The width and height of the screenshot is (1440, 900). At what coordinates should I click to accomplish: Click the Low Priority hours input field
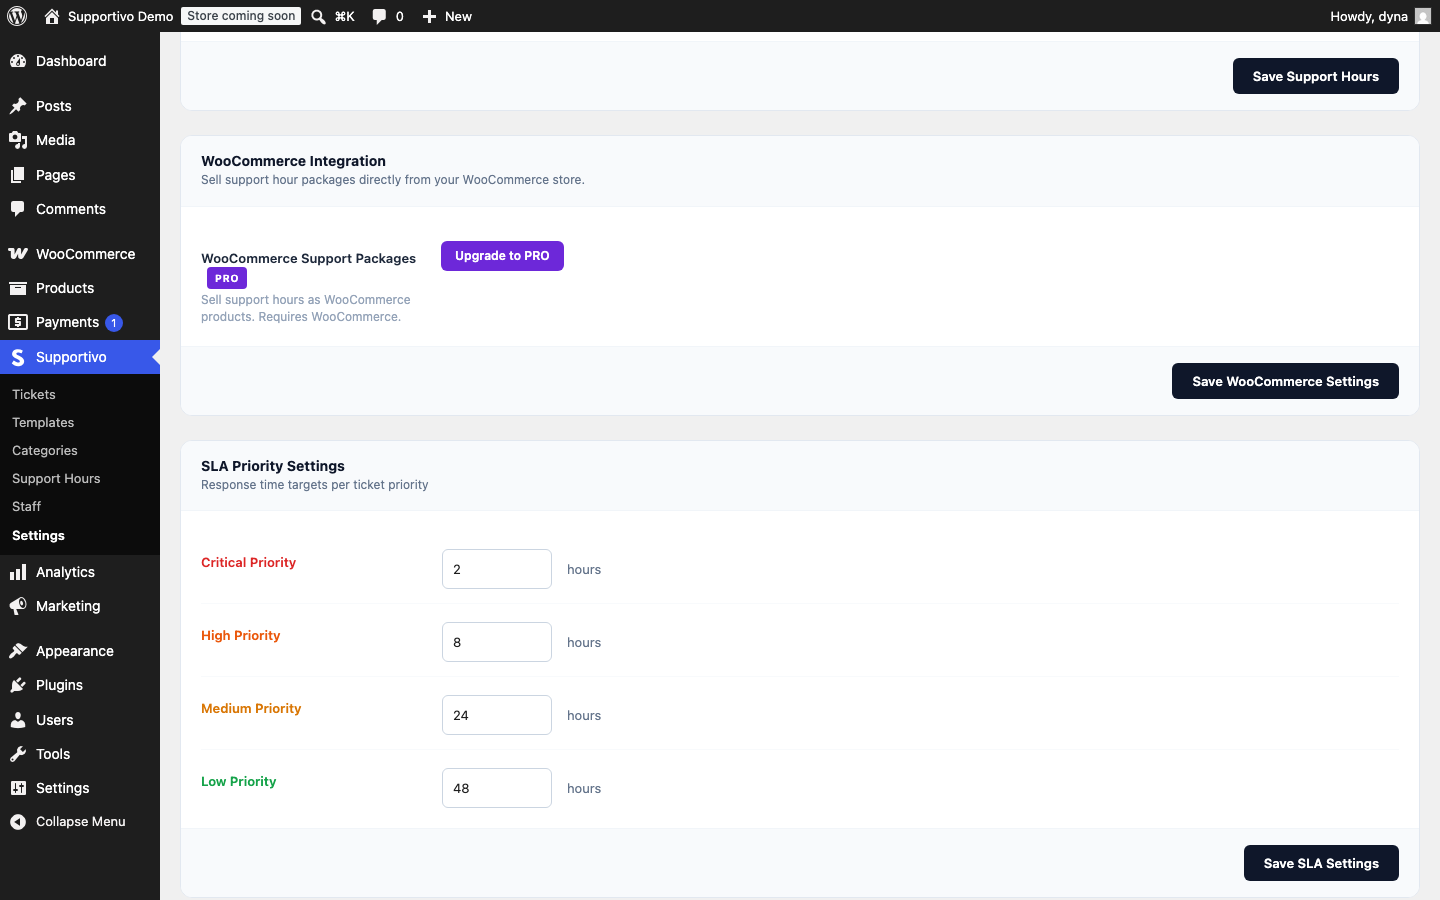click(x=497, y=788)
